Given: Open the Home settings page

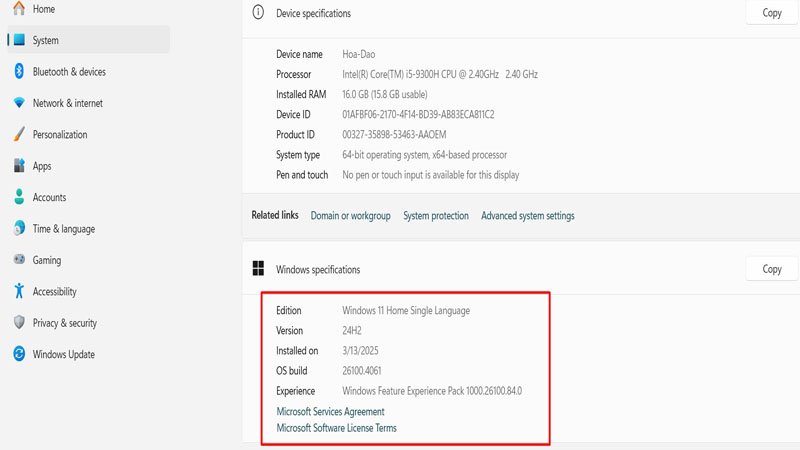Looking at the screenshot, I should [88, 9].
